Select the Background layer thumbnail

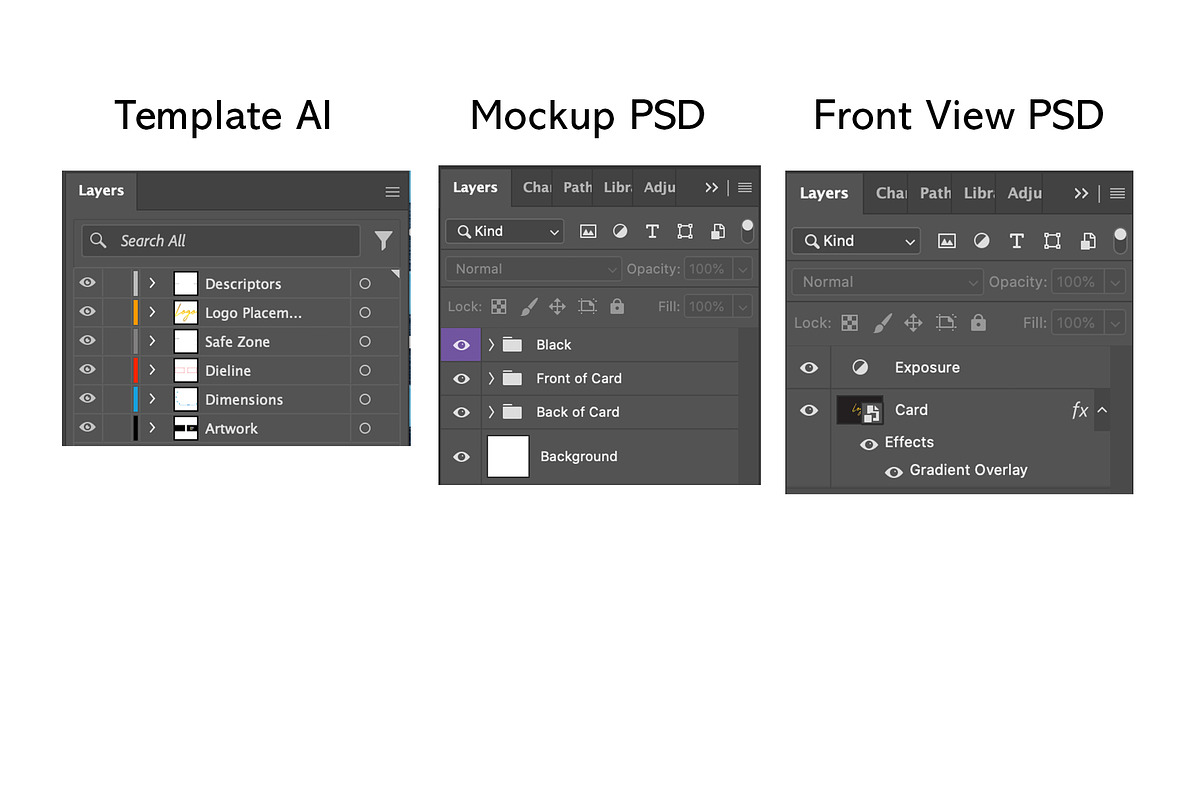(508, 456)
